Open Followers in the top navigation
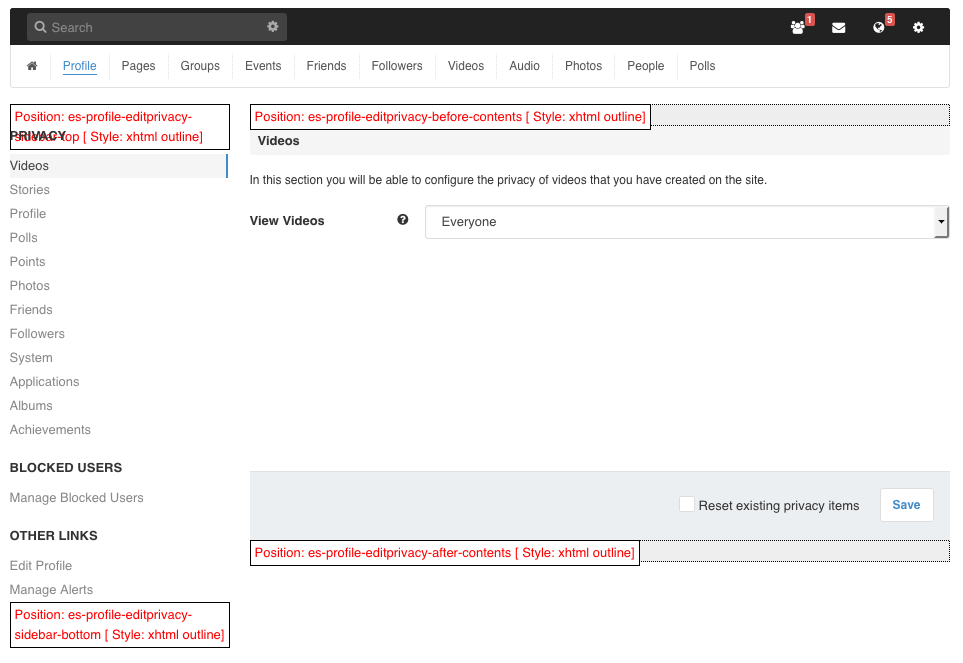 (397, 66)
